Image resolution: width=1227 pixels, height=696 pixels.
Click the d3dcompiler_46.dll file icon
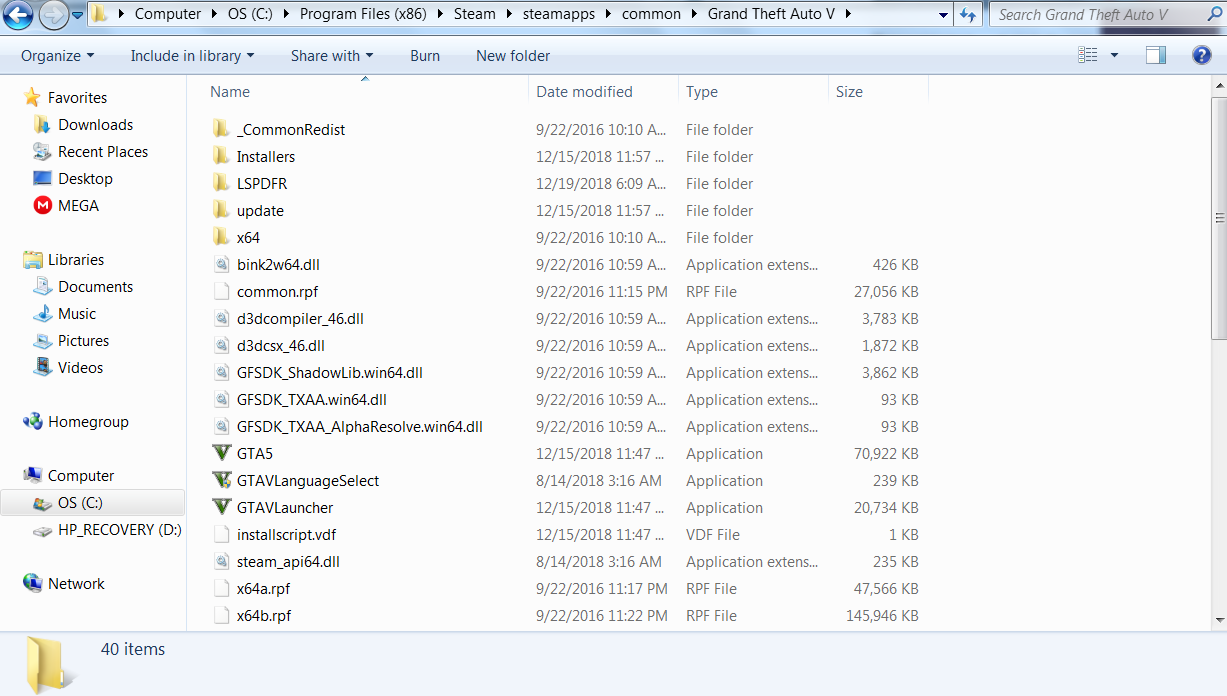click(222, 318)
